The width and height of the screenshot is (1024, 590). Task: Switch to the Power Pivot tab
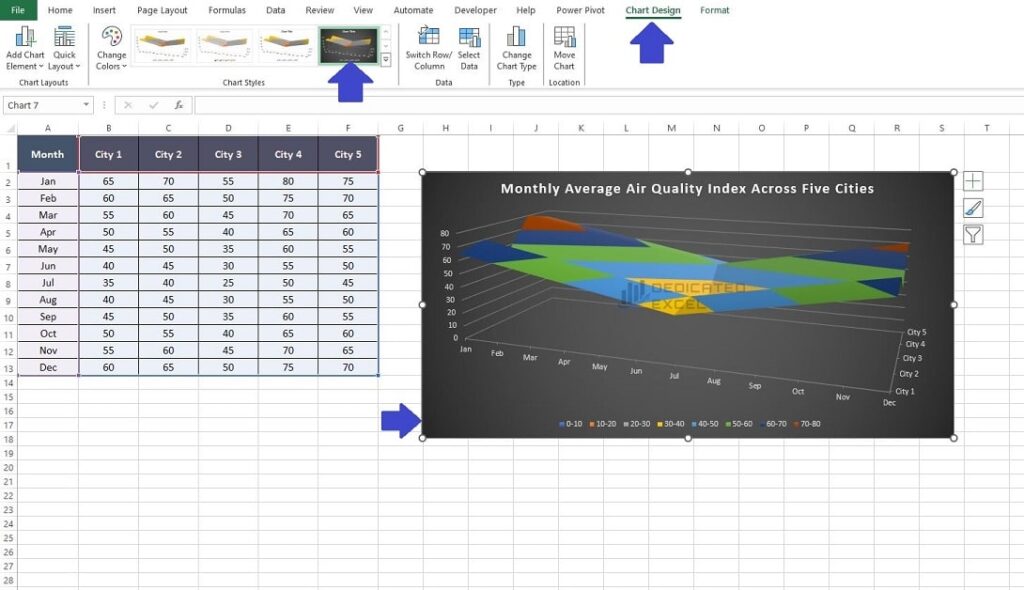click(580, 10)
